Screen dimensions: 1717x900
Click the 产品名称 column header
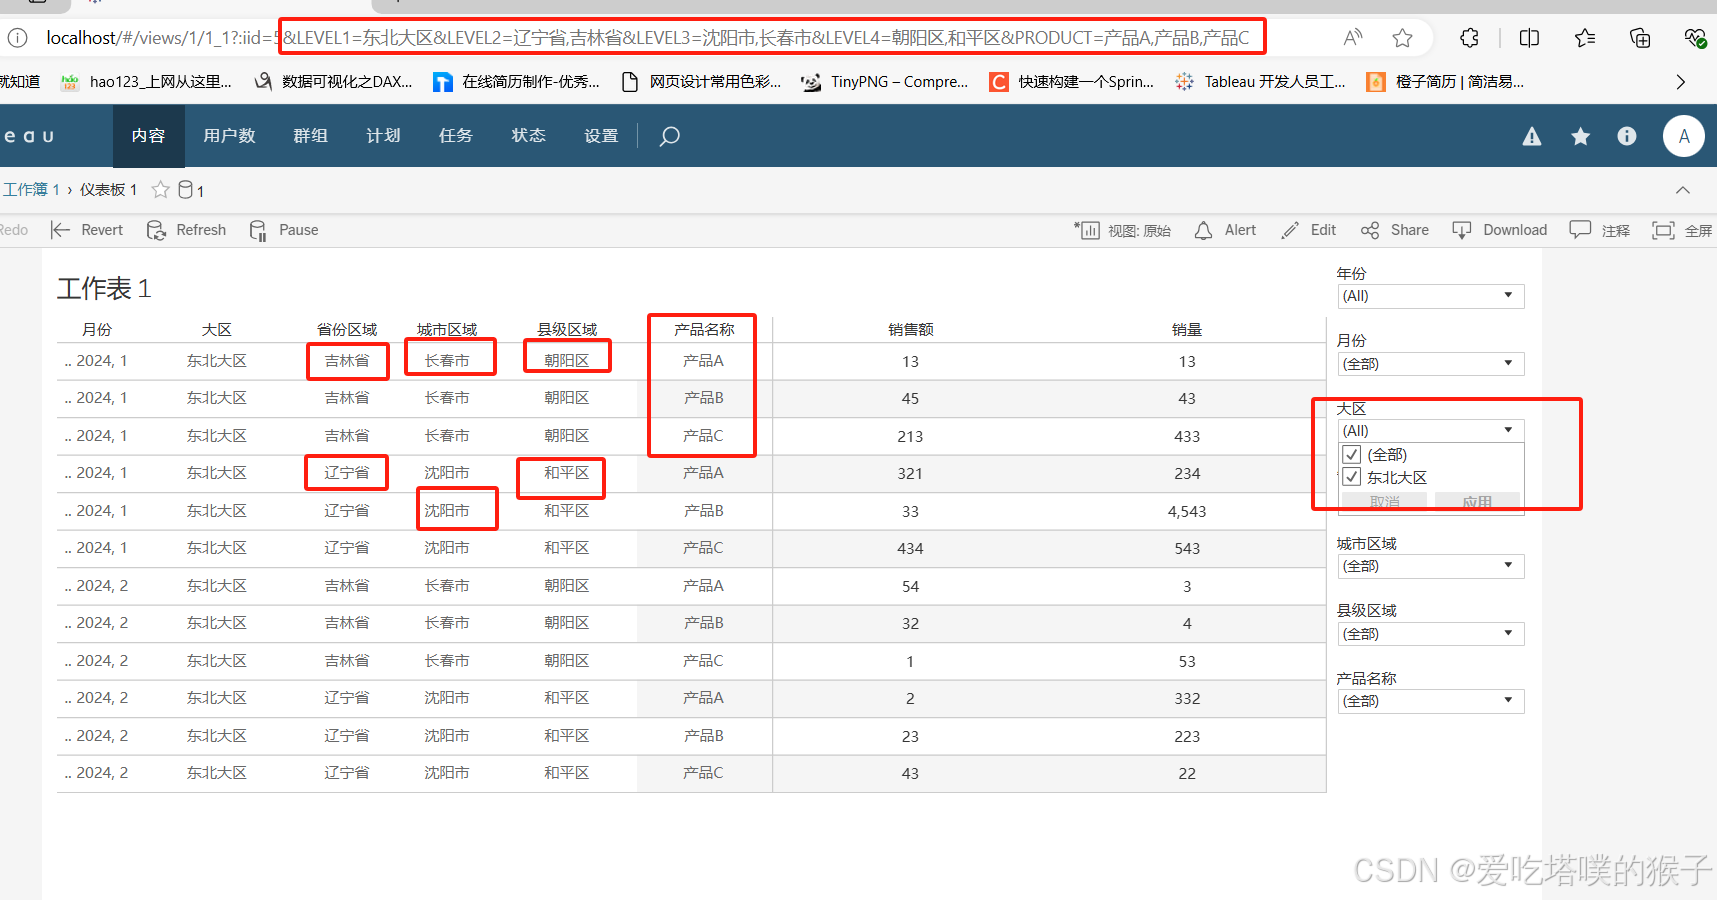pos(704,330)
